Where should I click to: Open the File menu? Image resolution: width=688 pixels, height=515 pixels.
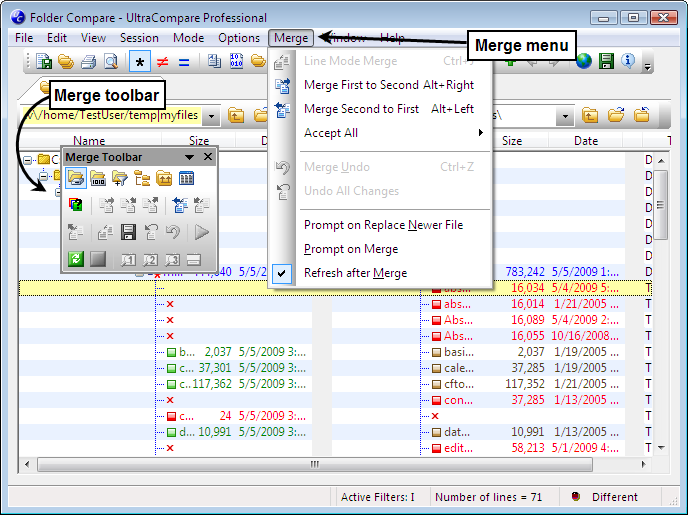[x=24, y=38]
